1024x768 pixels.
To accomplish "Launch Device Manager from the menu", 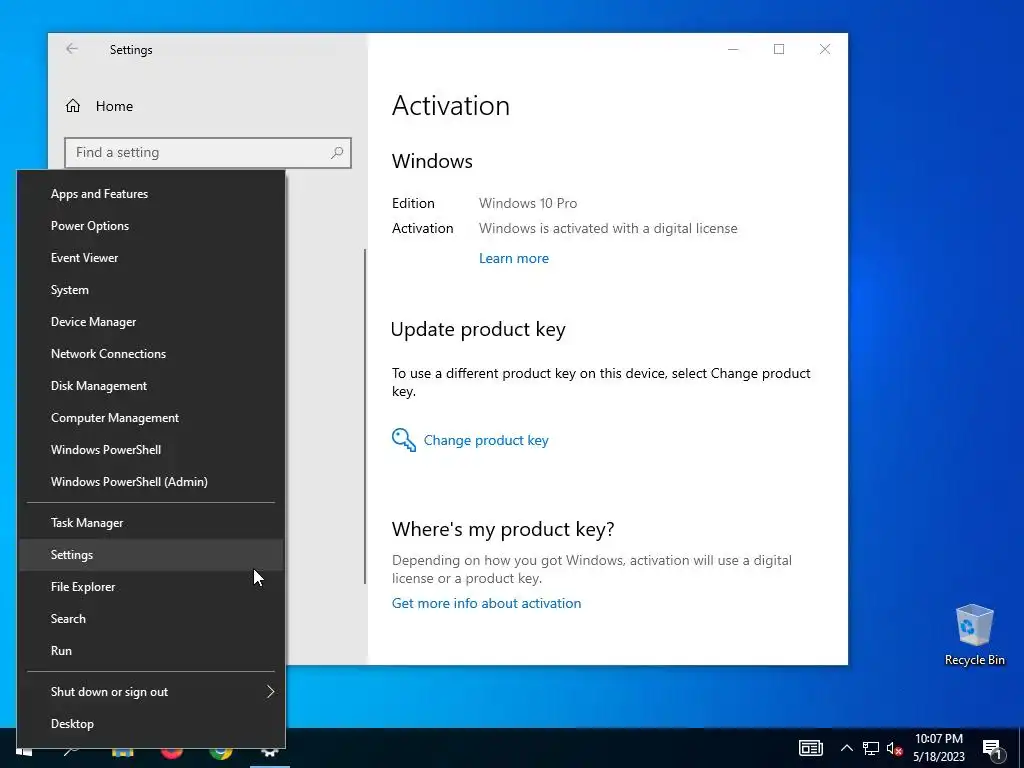I will point(151,322).
